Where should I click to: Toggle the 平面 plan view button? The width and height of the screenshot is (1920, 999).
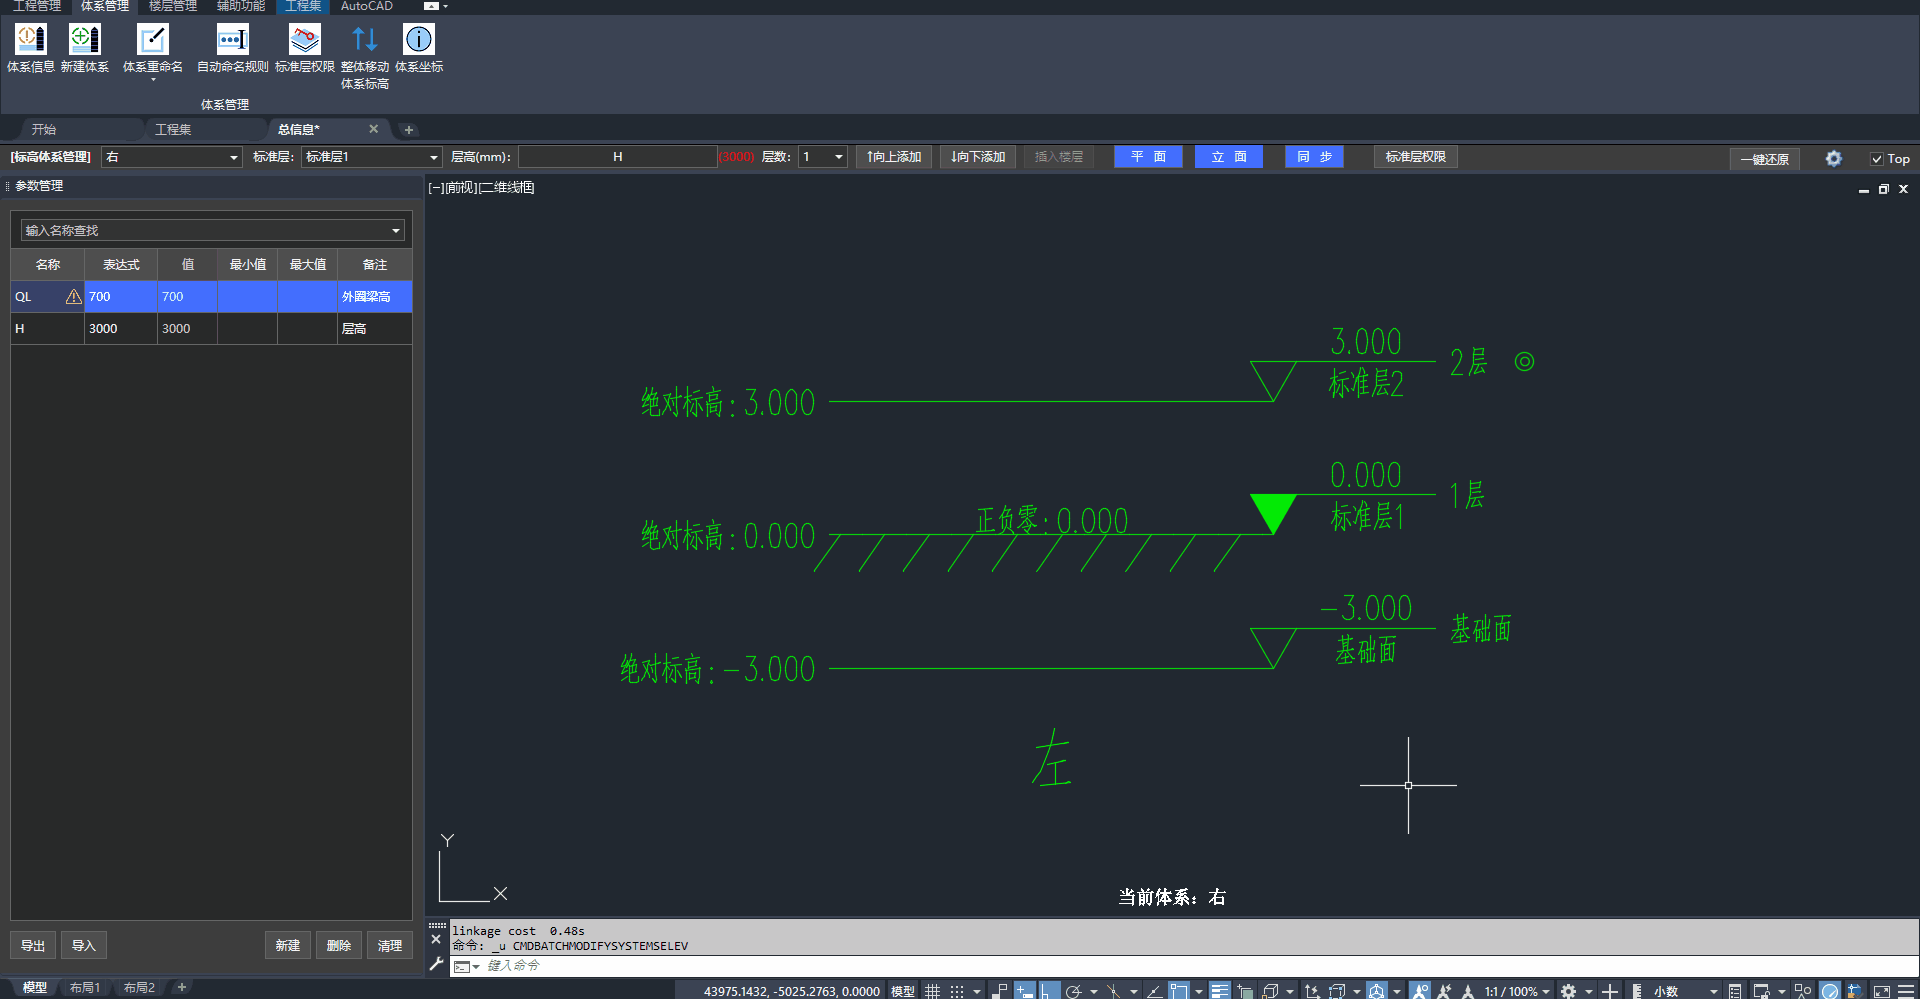click(1147, 157)
